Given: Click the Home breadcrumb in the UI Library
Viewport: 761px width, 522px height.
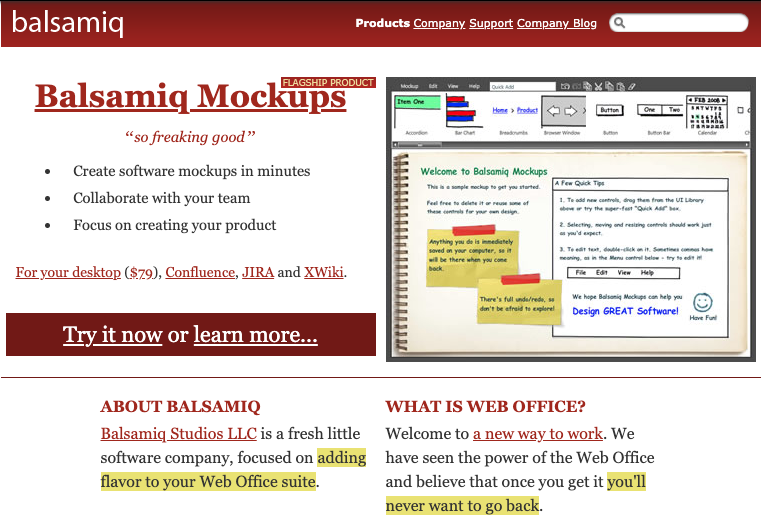Looking at the screenshot, I should point(500,110).
